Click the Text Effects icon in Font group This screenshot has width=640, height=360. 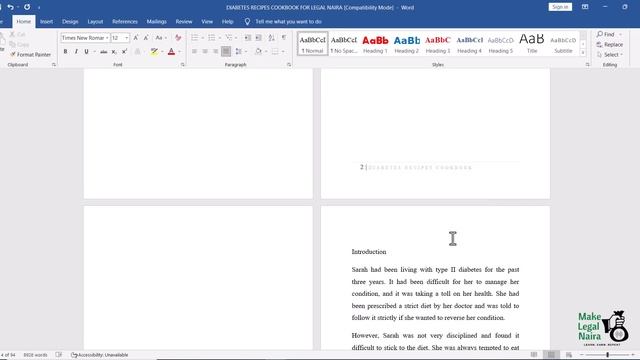pyautogui.click(x=138, y=51)
